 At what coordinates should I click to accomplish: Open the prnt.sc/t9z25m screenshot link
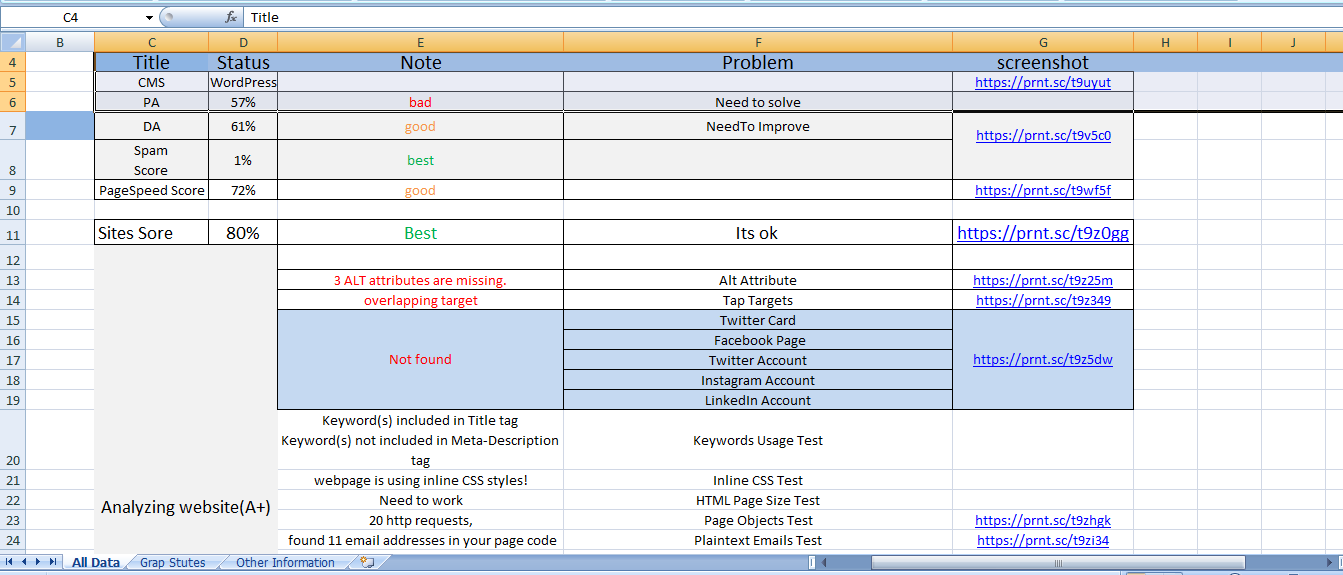1043,280
